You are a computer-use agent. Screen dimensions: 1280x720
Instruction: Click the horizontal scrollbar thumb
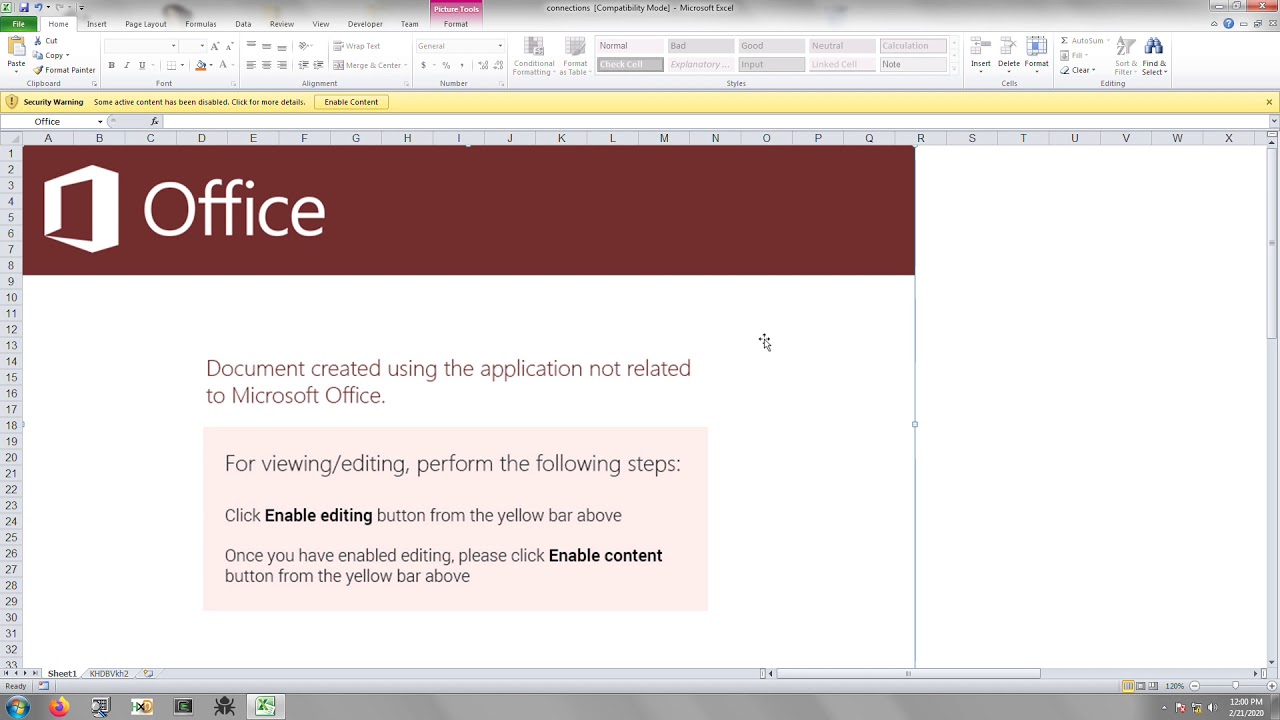coord(908,674)
